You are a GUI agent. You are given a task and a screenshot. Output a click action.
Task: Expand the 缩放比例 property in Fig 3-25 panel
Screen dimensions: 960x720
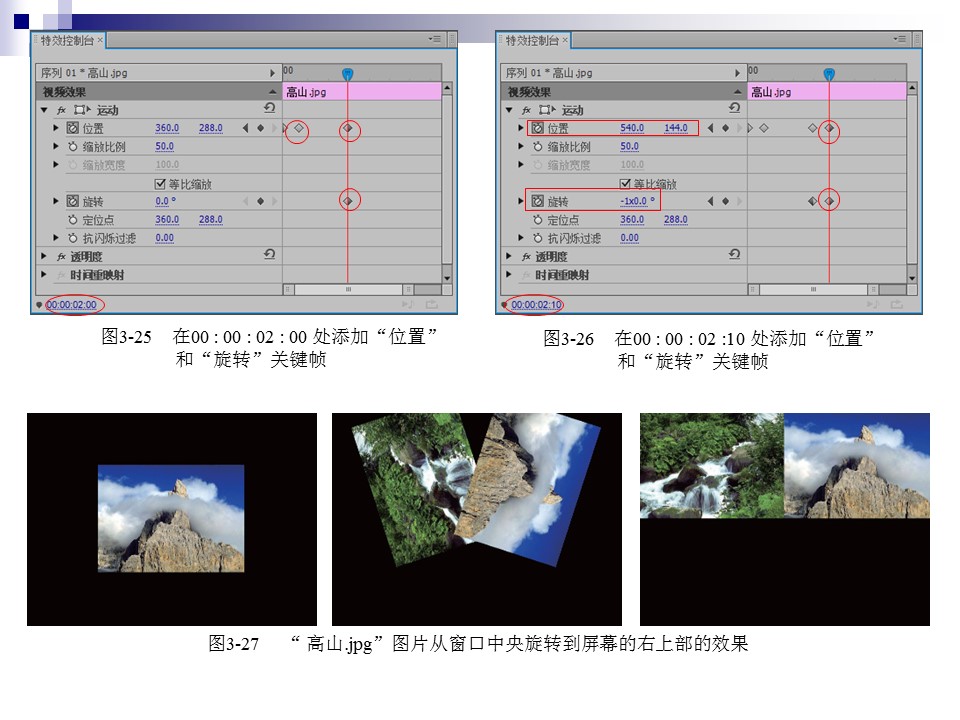[56, 146]
